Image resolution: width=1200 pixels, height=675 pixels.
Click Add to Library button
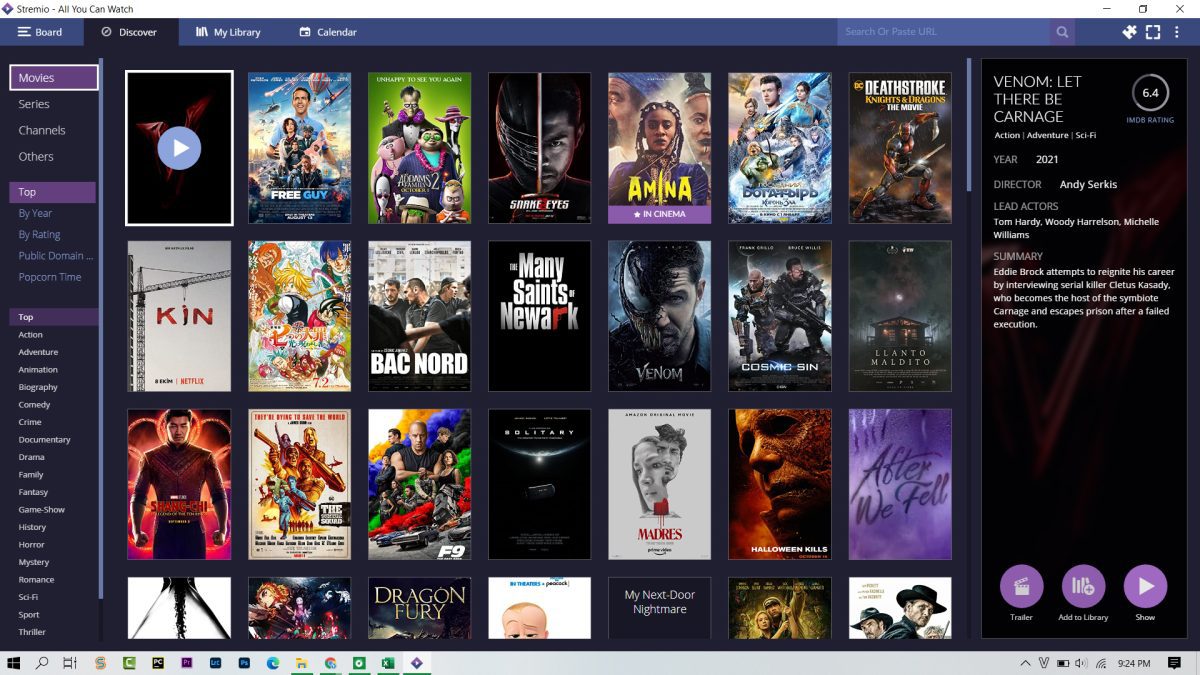pyautogui.click(x=1083, y=587)
